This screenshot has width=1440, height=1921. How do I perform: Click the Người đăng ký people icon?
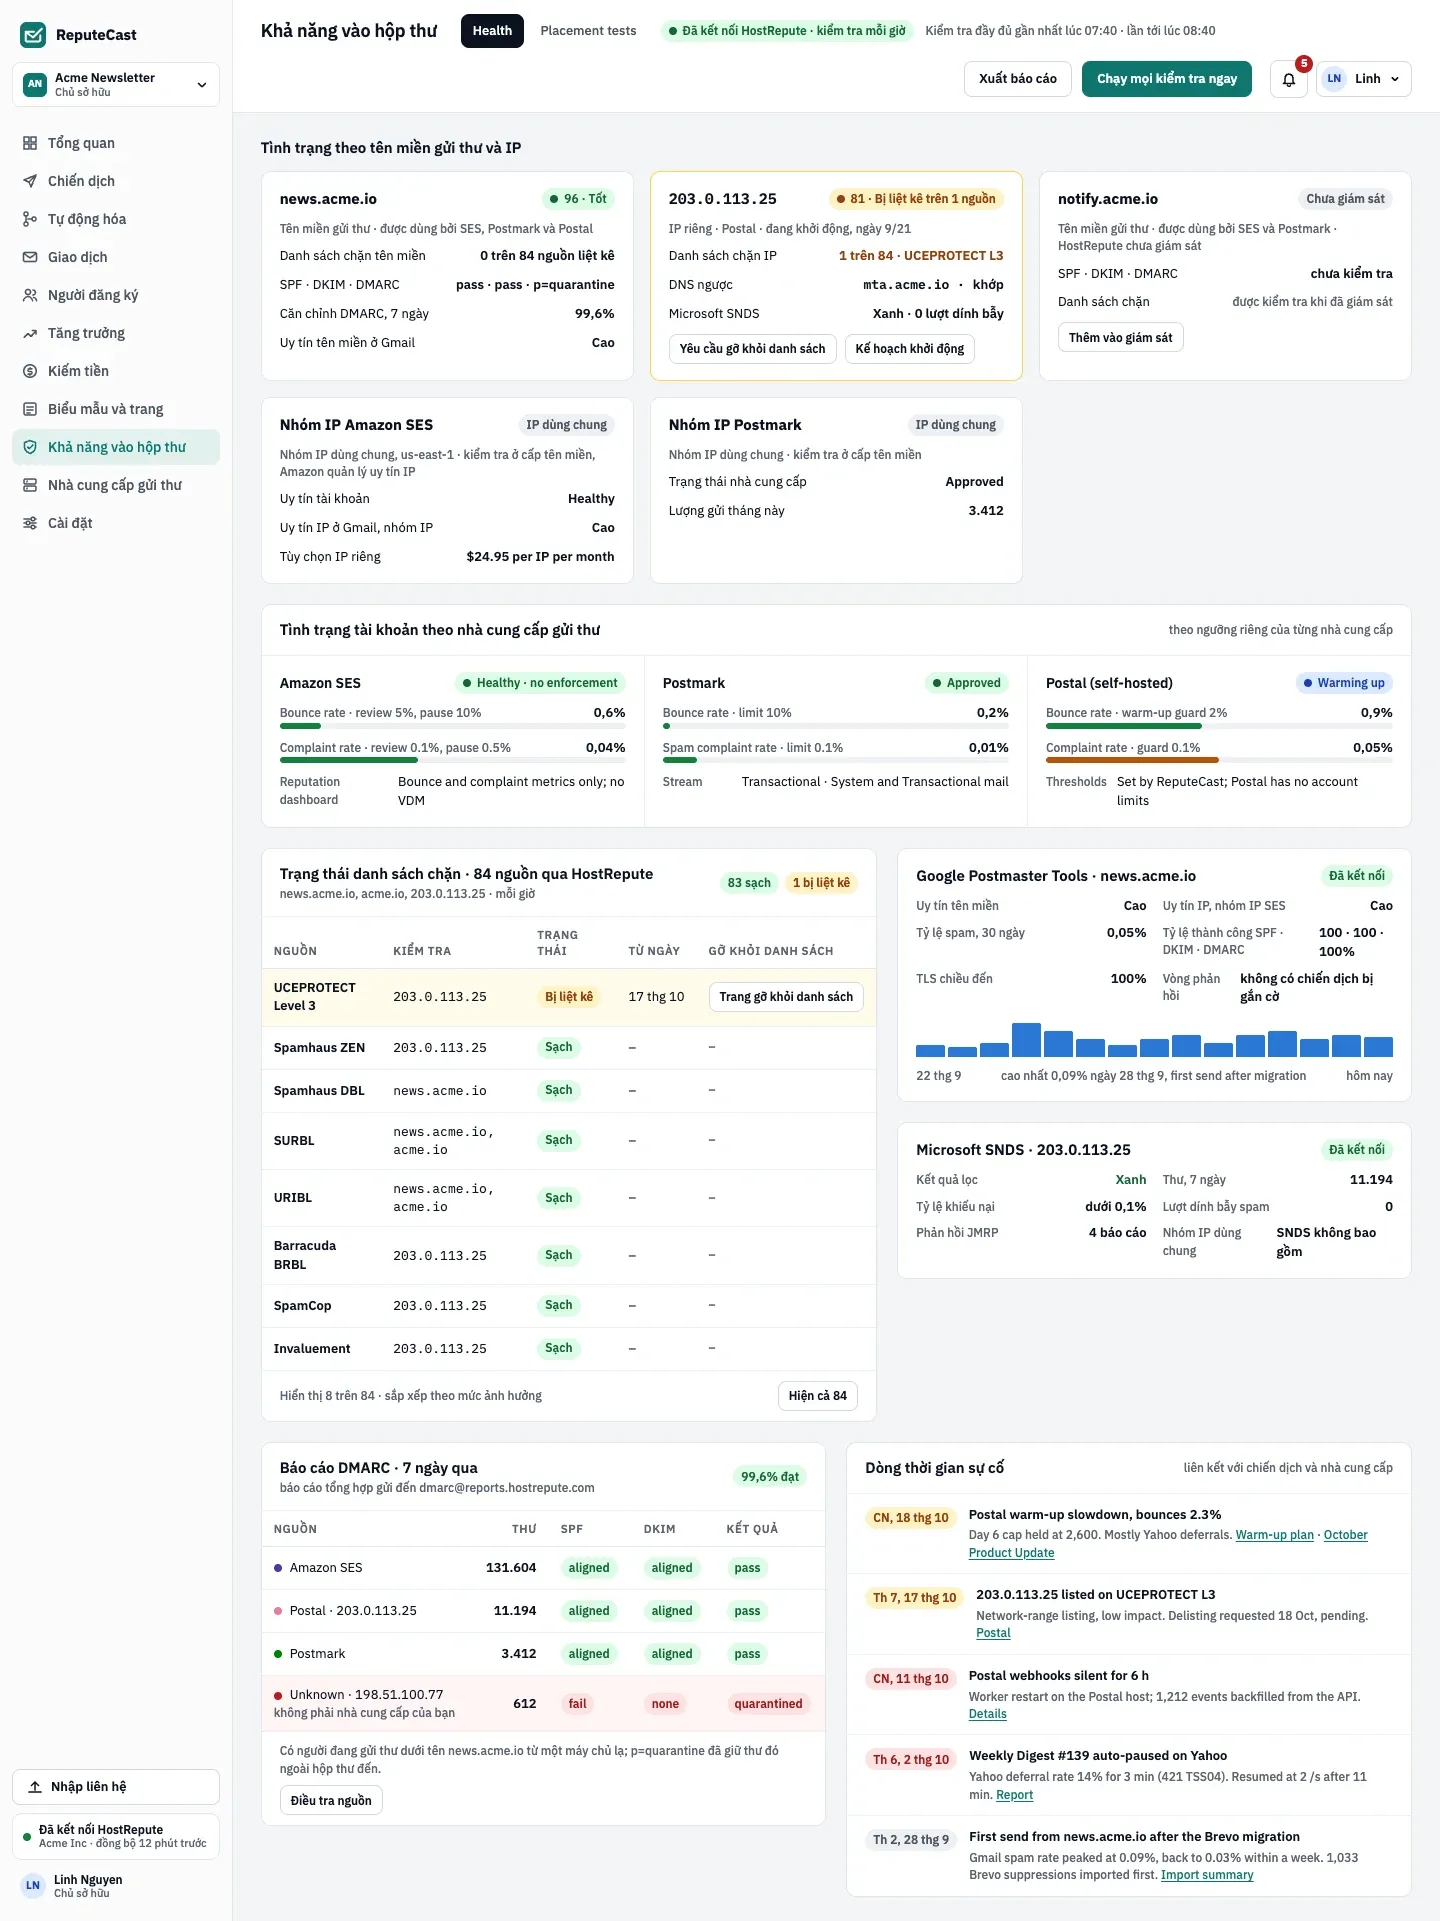click(x=30, y=295)
